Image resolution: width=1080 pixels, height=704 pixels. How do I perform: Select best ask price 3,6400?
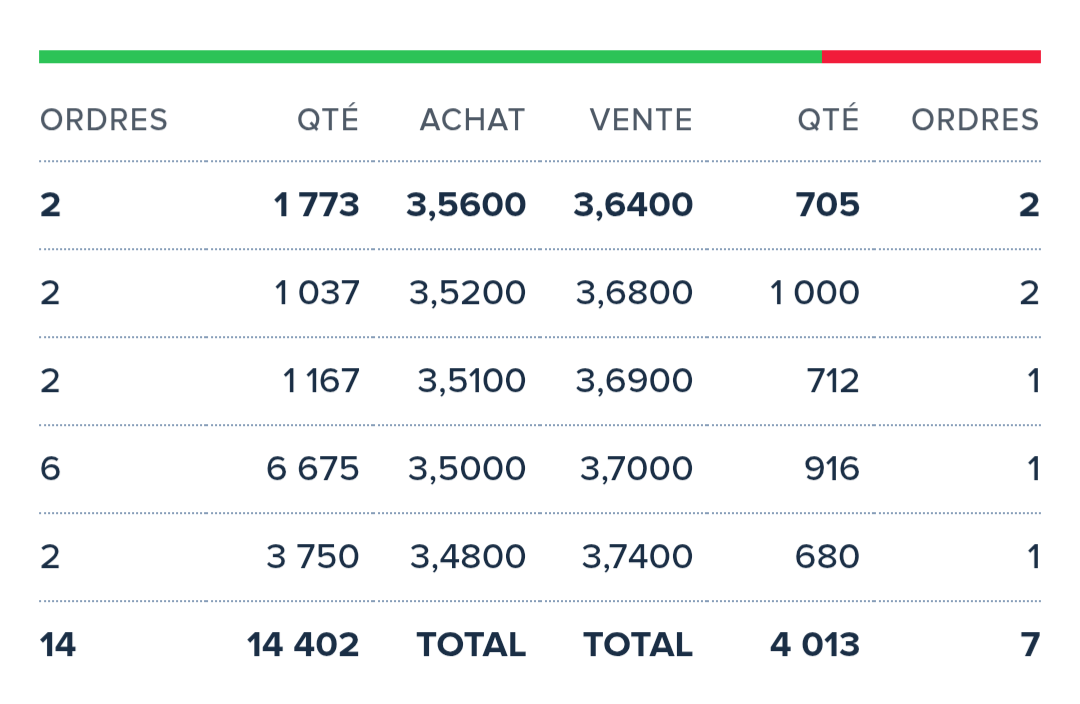click(633, 205)
